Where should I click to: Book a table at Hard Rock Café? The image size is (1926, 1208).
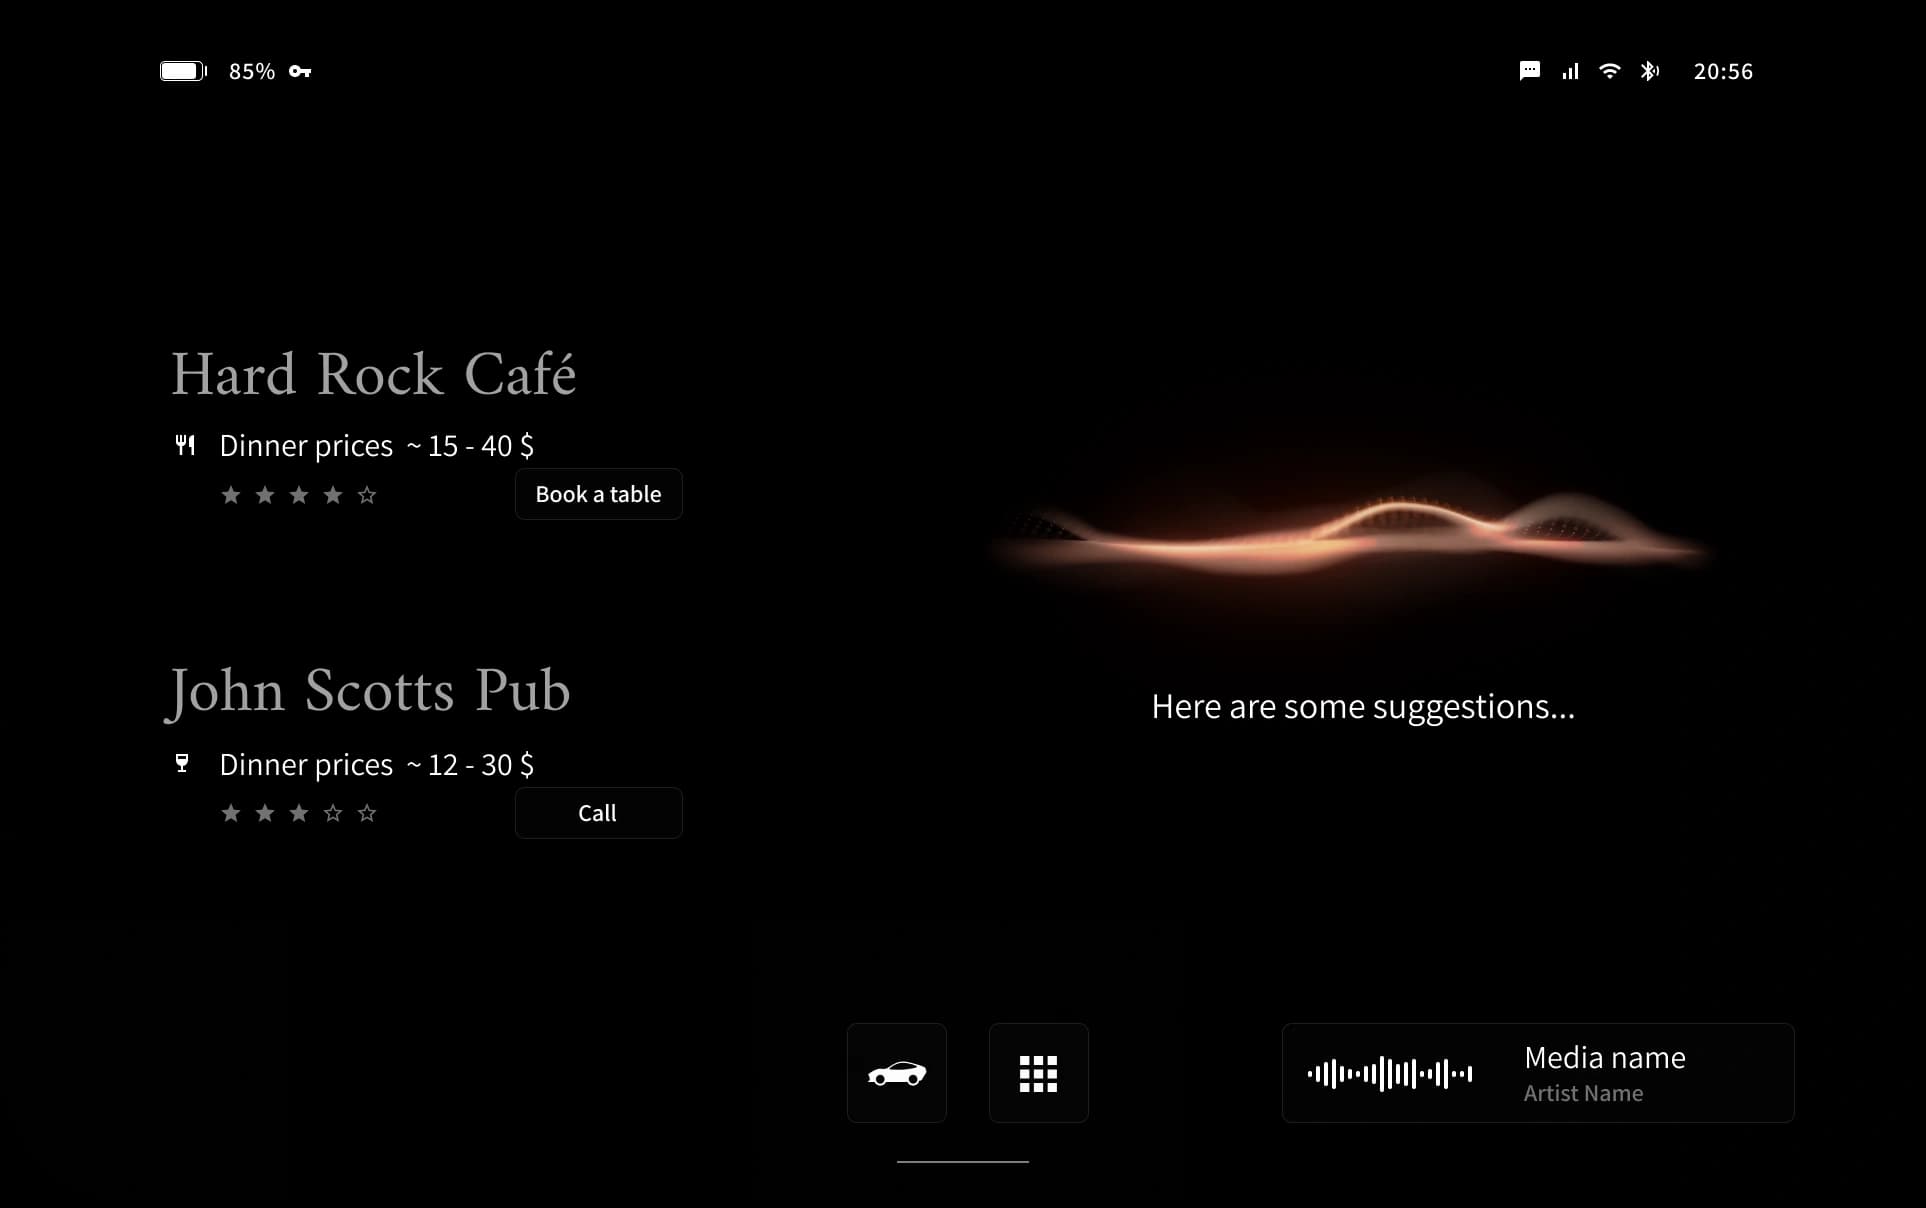598,494
